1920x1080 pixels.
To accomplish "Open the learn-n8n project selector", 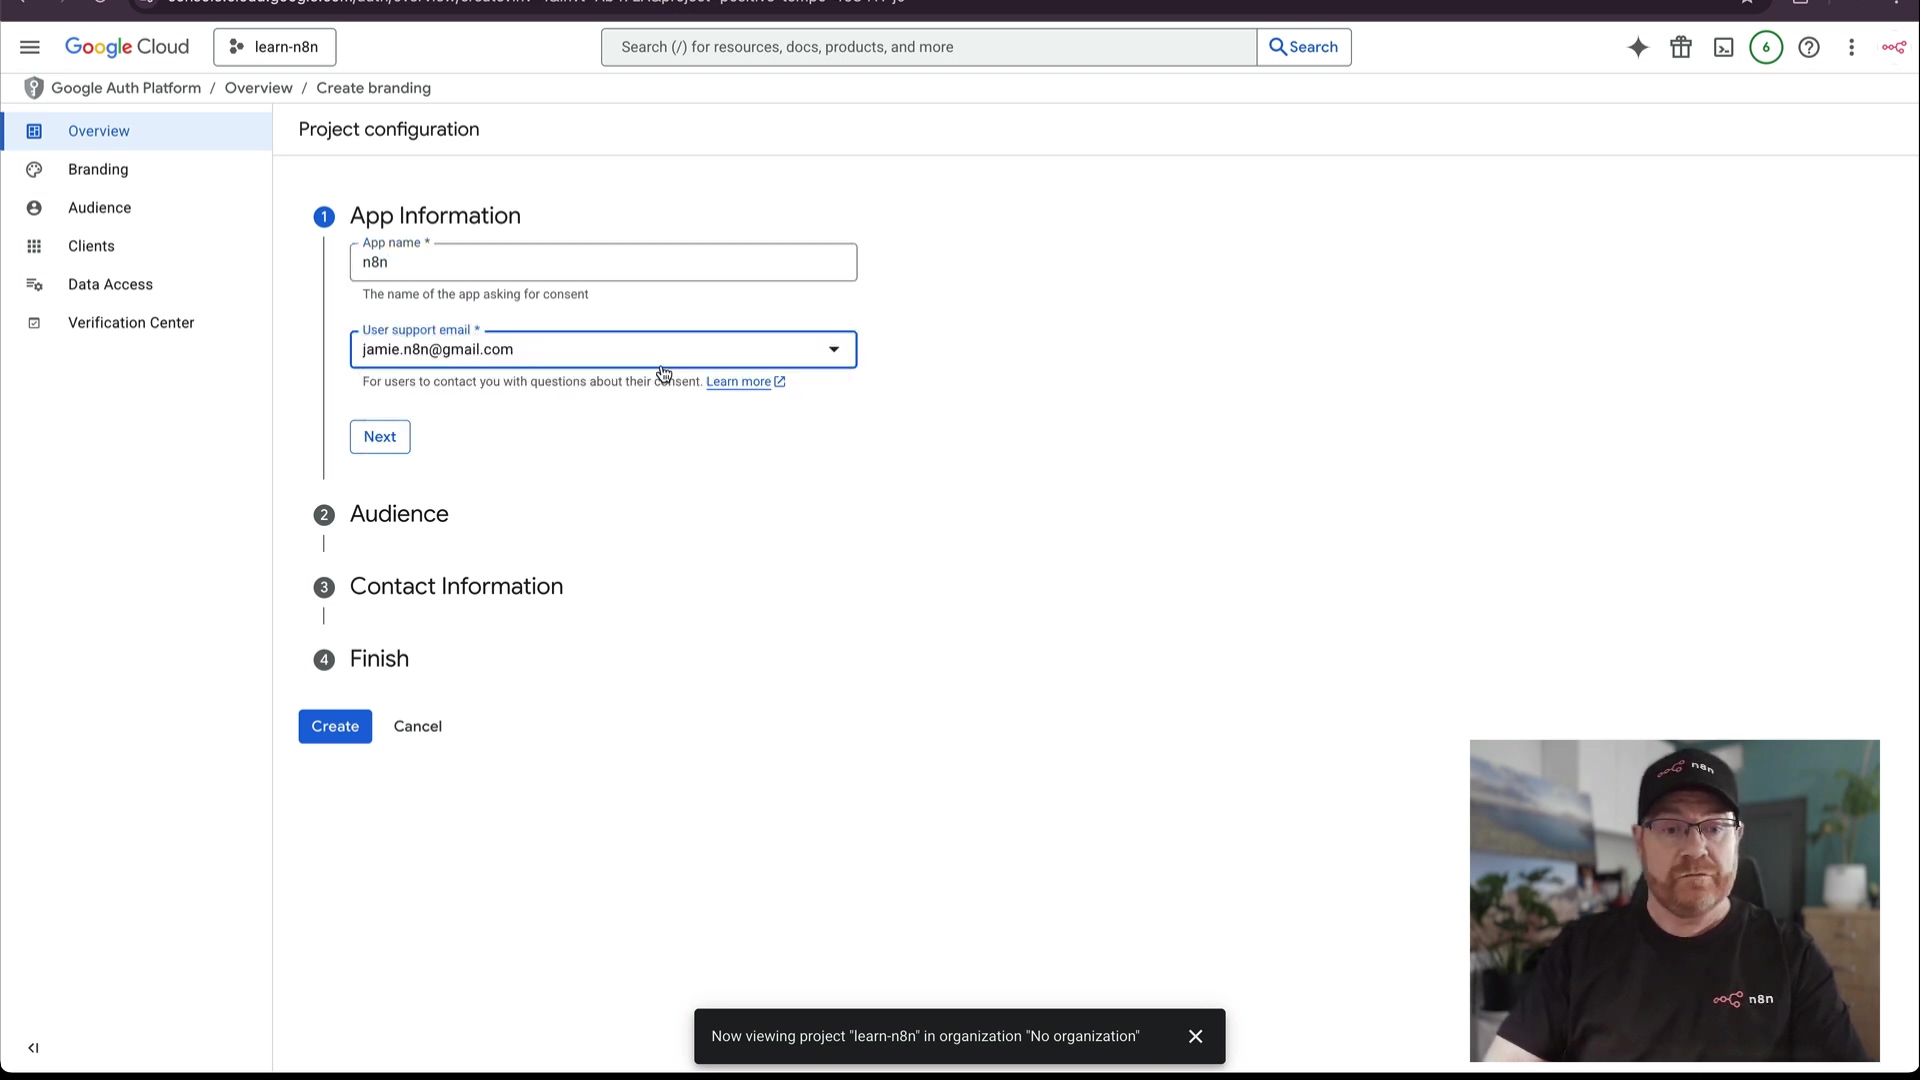I will [275, 47].
